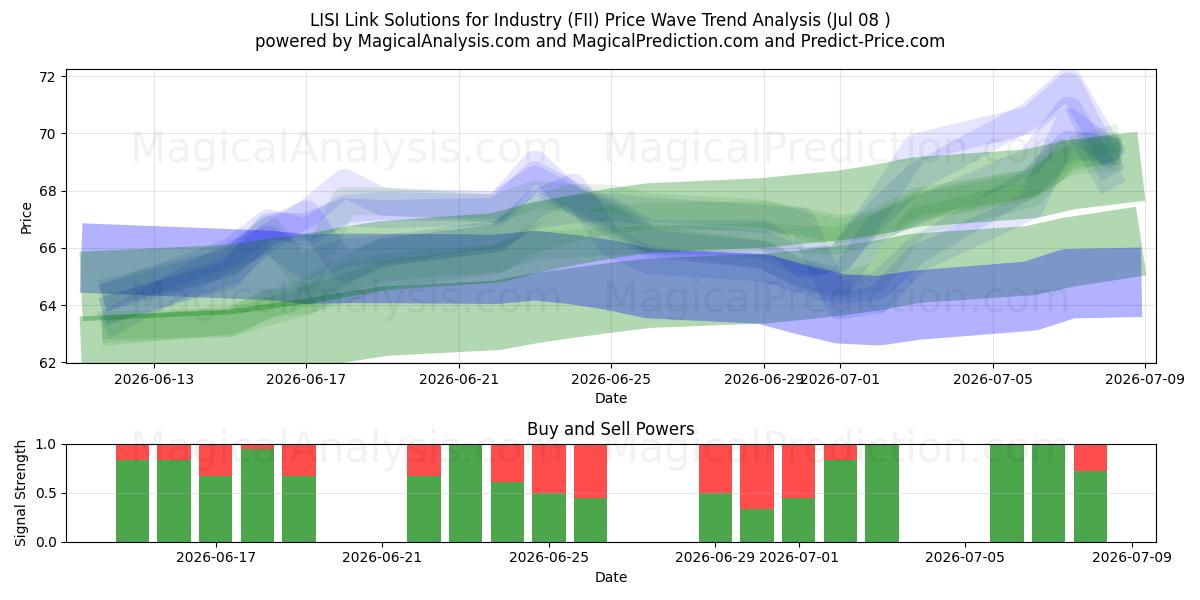Click red sell segment of 2026-07-01 bar
1200x600 pixels.
[x=798, y=471]
